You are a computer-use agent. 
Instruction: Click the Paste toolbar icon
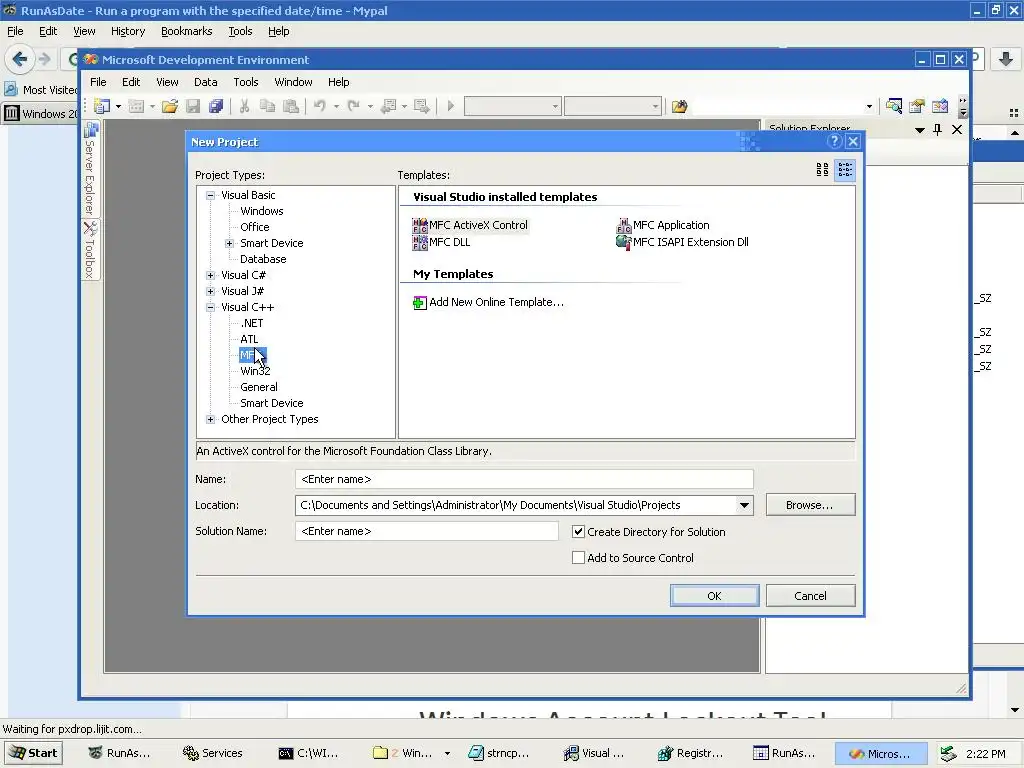291,106
